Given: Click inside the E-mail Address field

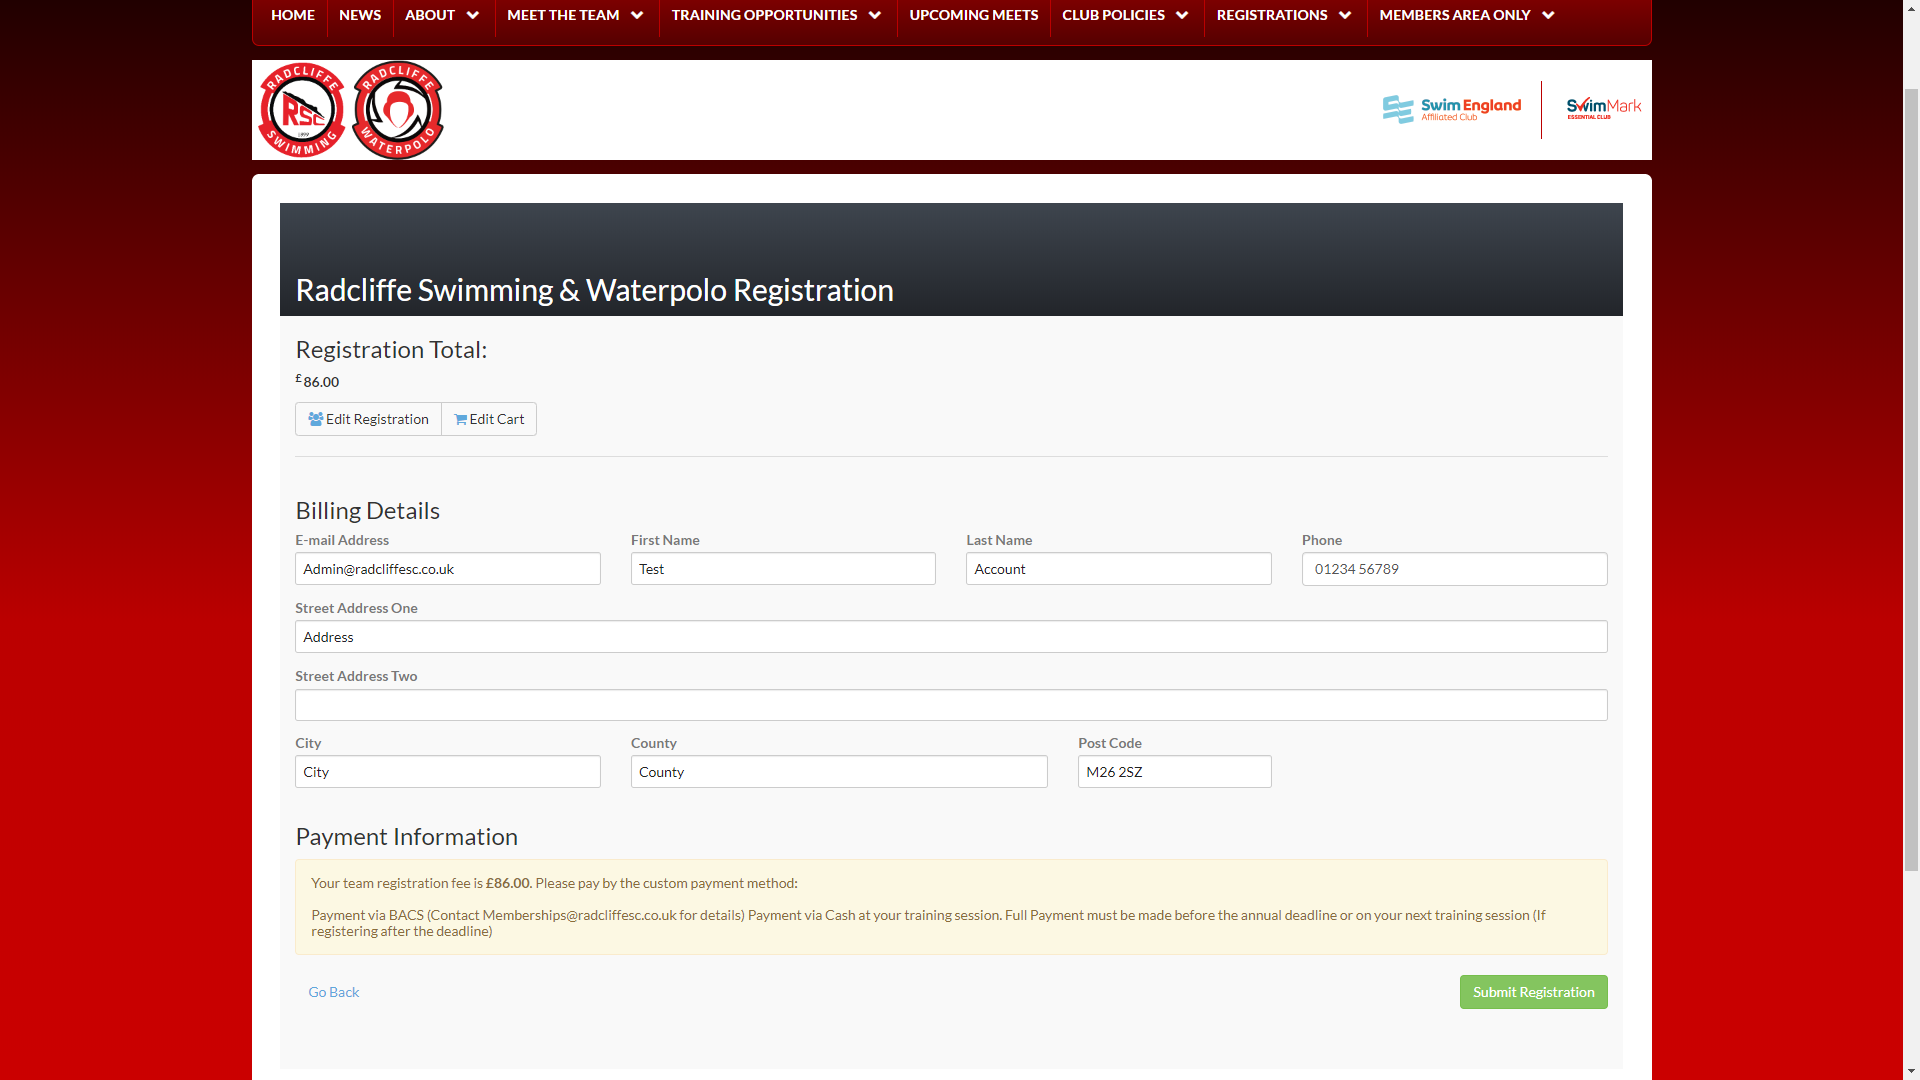Looking at the screenshot, I should pyautogui.click(x=447, y=569).
